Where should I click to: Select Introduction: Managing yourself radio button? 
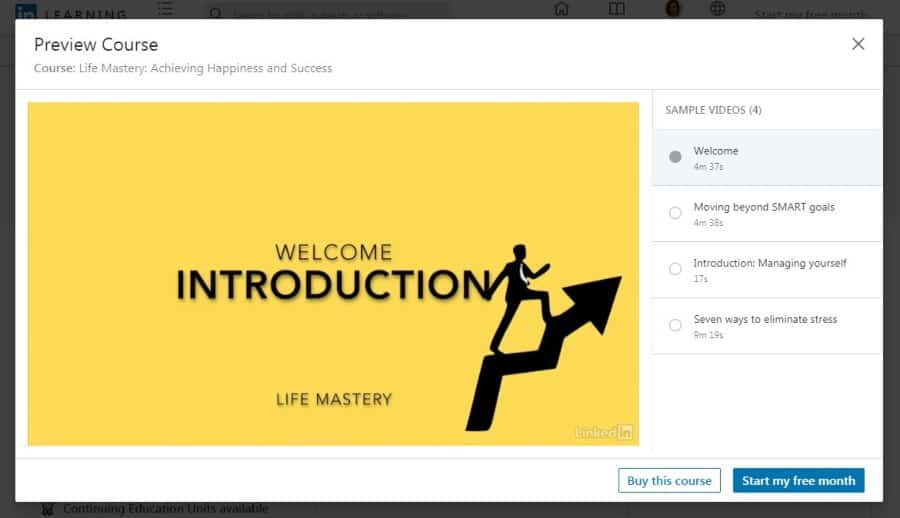pos(675,269)
